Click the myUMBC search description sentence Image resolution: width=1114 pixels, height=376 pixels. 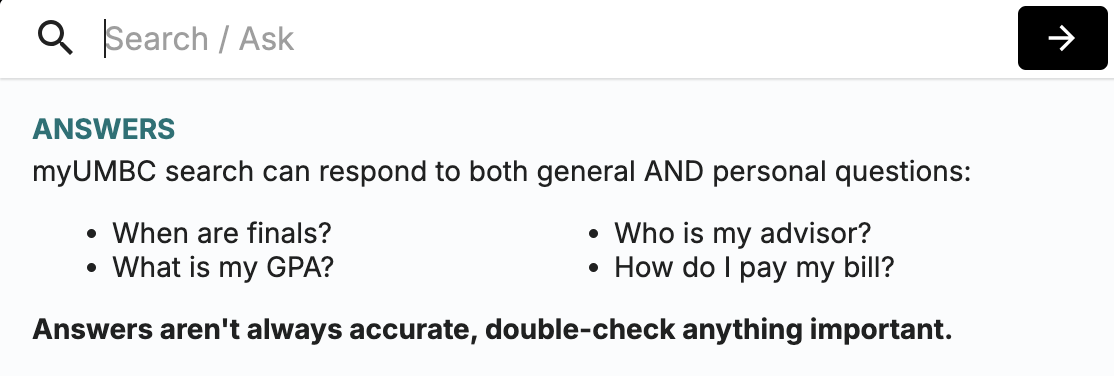pyautogui.click(x=502, y=172)
